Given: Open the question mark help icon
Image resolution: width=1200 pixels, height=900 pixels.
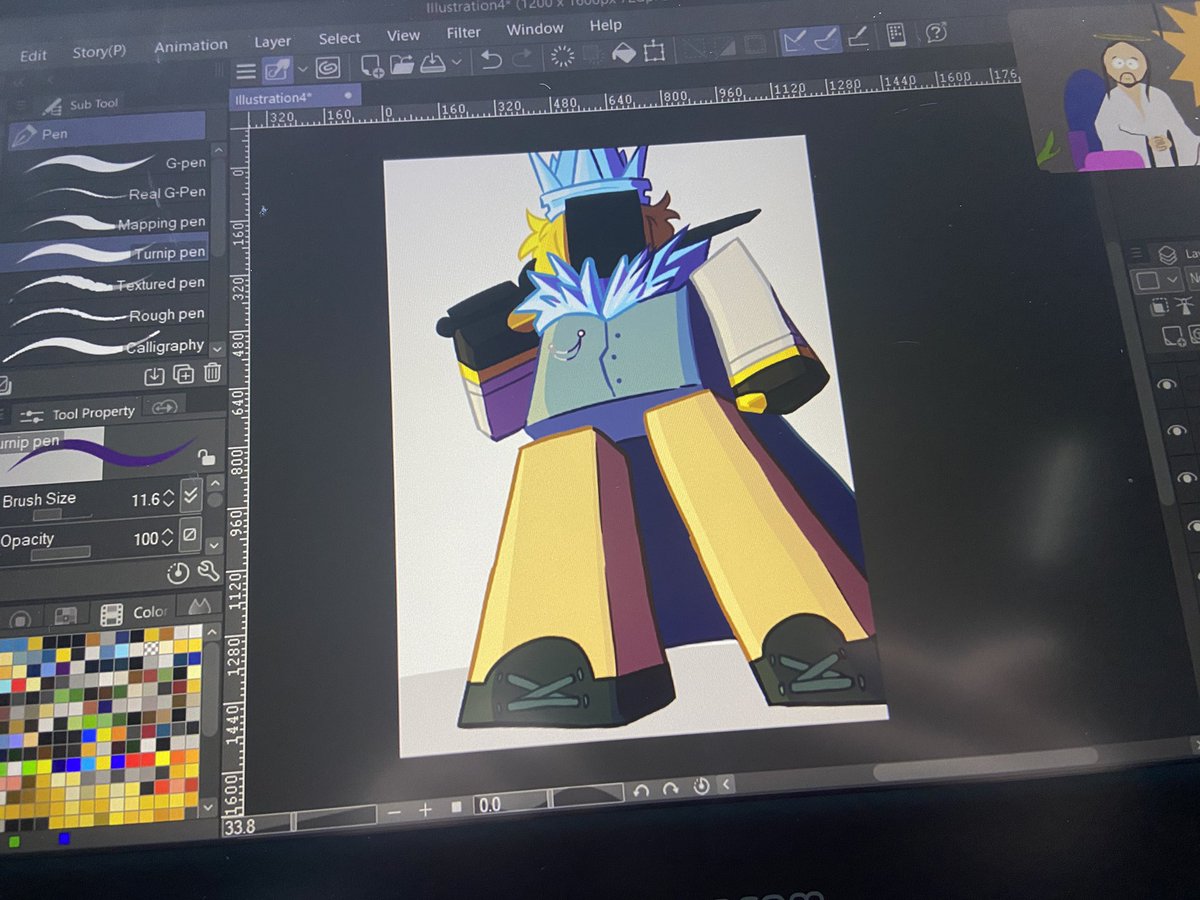Looking at the screenshot, I should click(x=936, y=33).
